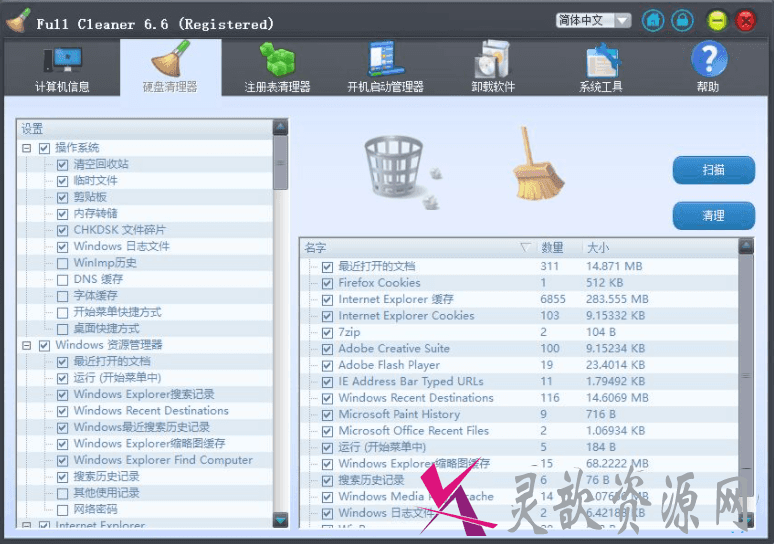Click the blue home icon in title bar
This screenshot has width=774, height=544.
(x=653, y=21)
